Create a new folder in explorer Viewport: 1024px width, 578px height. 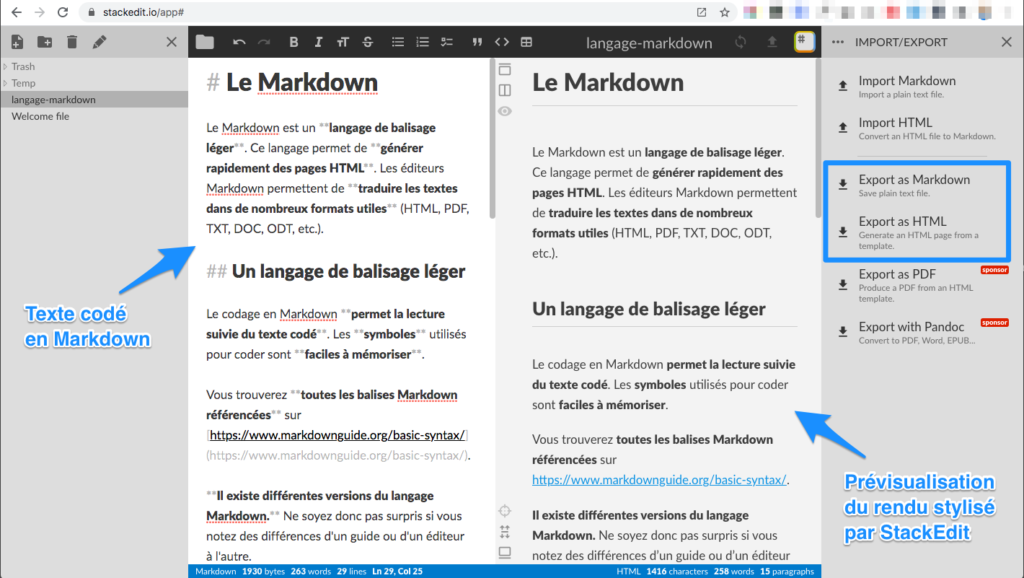[45, 42]
